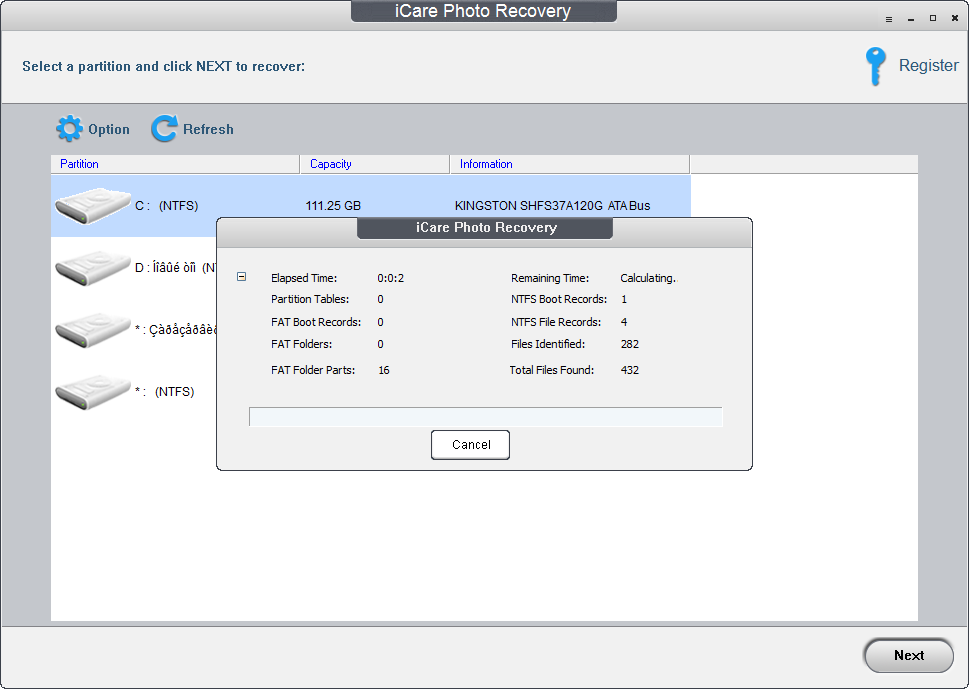Click the '432' total files value

pyautogui.click(x=630, y=370)
